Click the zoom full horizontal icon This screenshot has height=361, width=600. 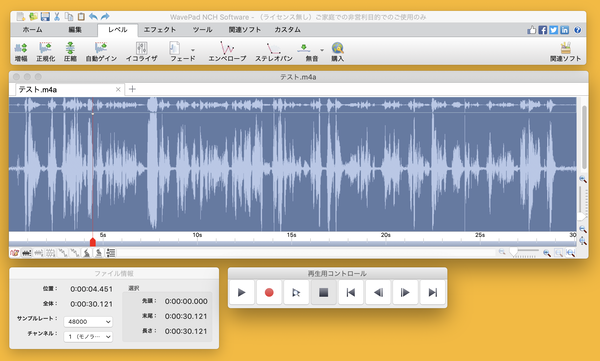tap(571, 253)
